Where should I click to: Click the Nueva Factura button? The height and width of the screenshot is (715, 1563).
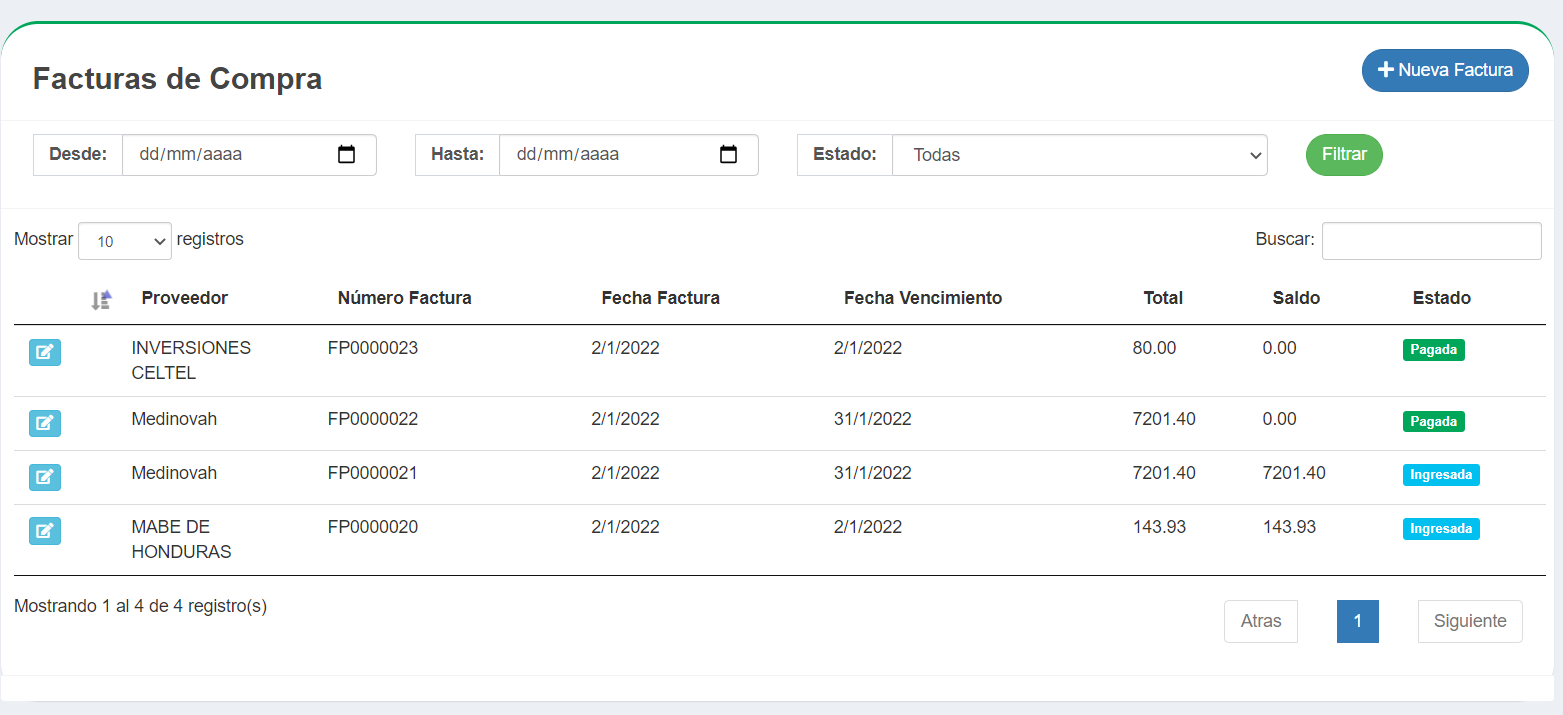click(1444, 70)
